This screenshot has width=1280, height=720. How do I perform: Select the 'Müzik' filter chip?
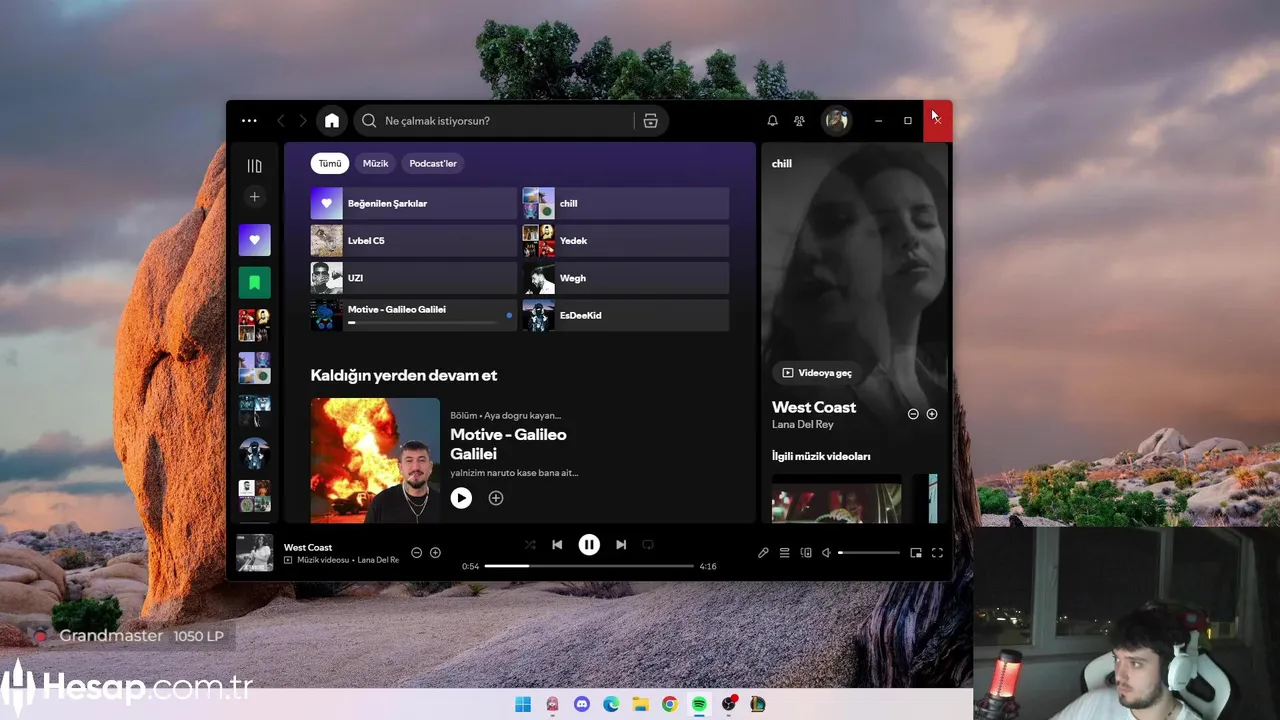[x=376, y=163]
